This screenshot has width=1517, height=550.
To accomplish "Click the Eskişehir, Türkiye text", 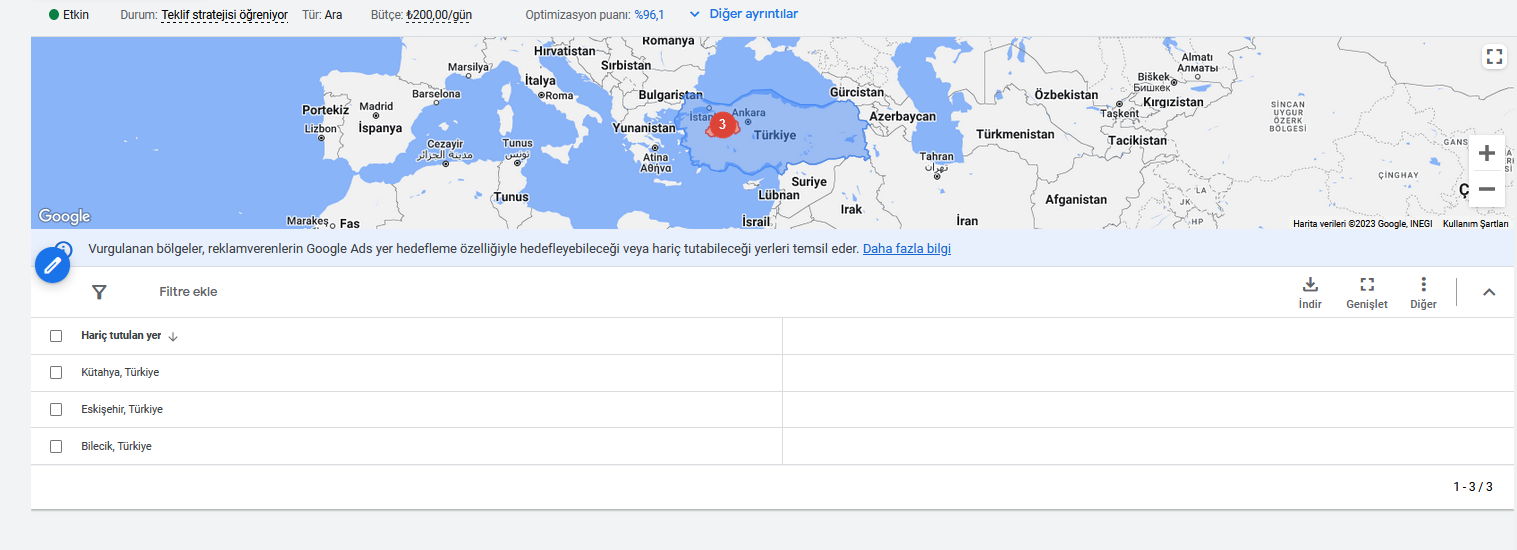I will click(x=122, y=409).
